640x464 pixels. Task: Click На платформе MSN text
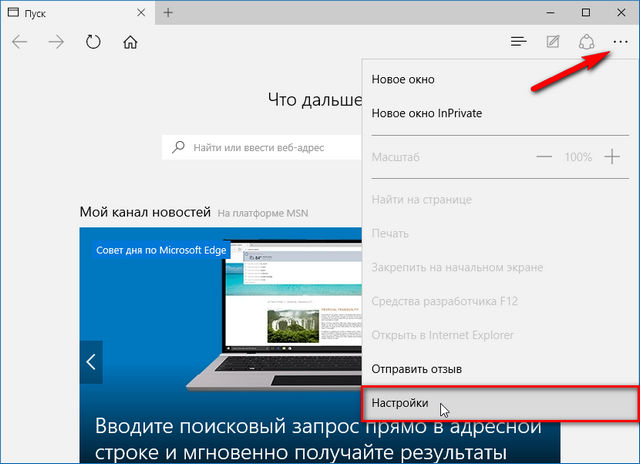[263, 213]
